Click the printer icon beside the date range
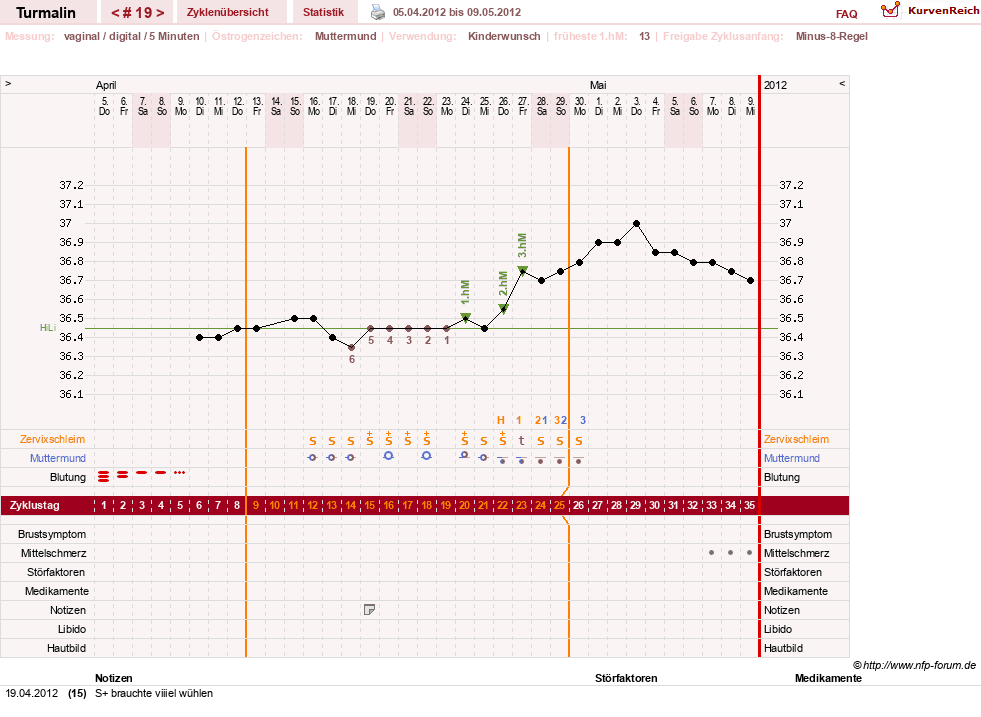This screenshot has height=717, width=981. coord(378,12)
